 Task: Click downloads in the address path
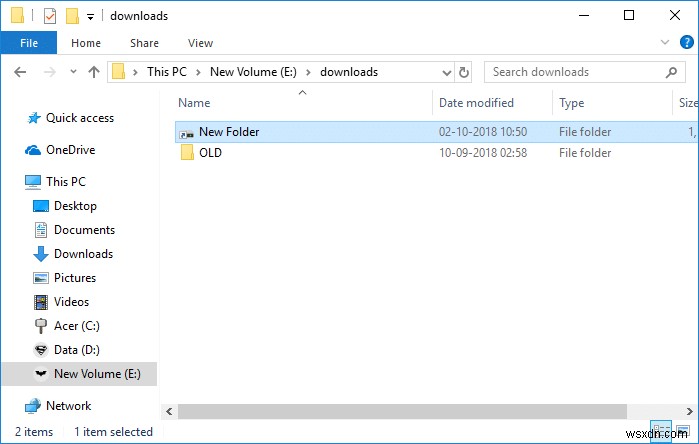click(349, 72)
